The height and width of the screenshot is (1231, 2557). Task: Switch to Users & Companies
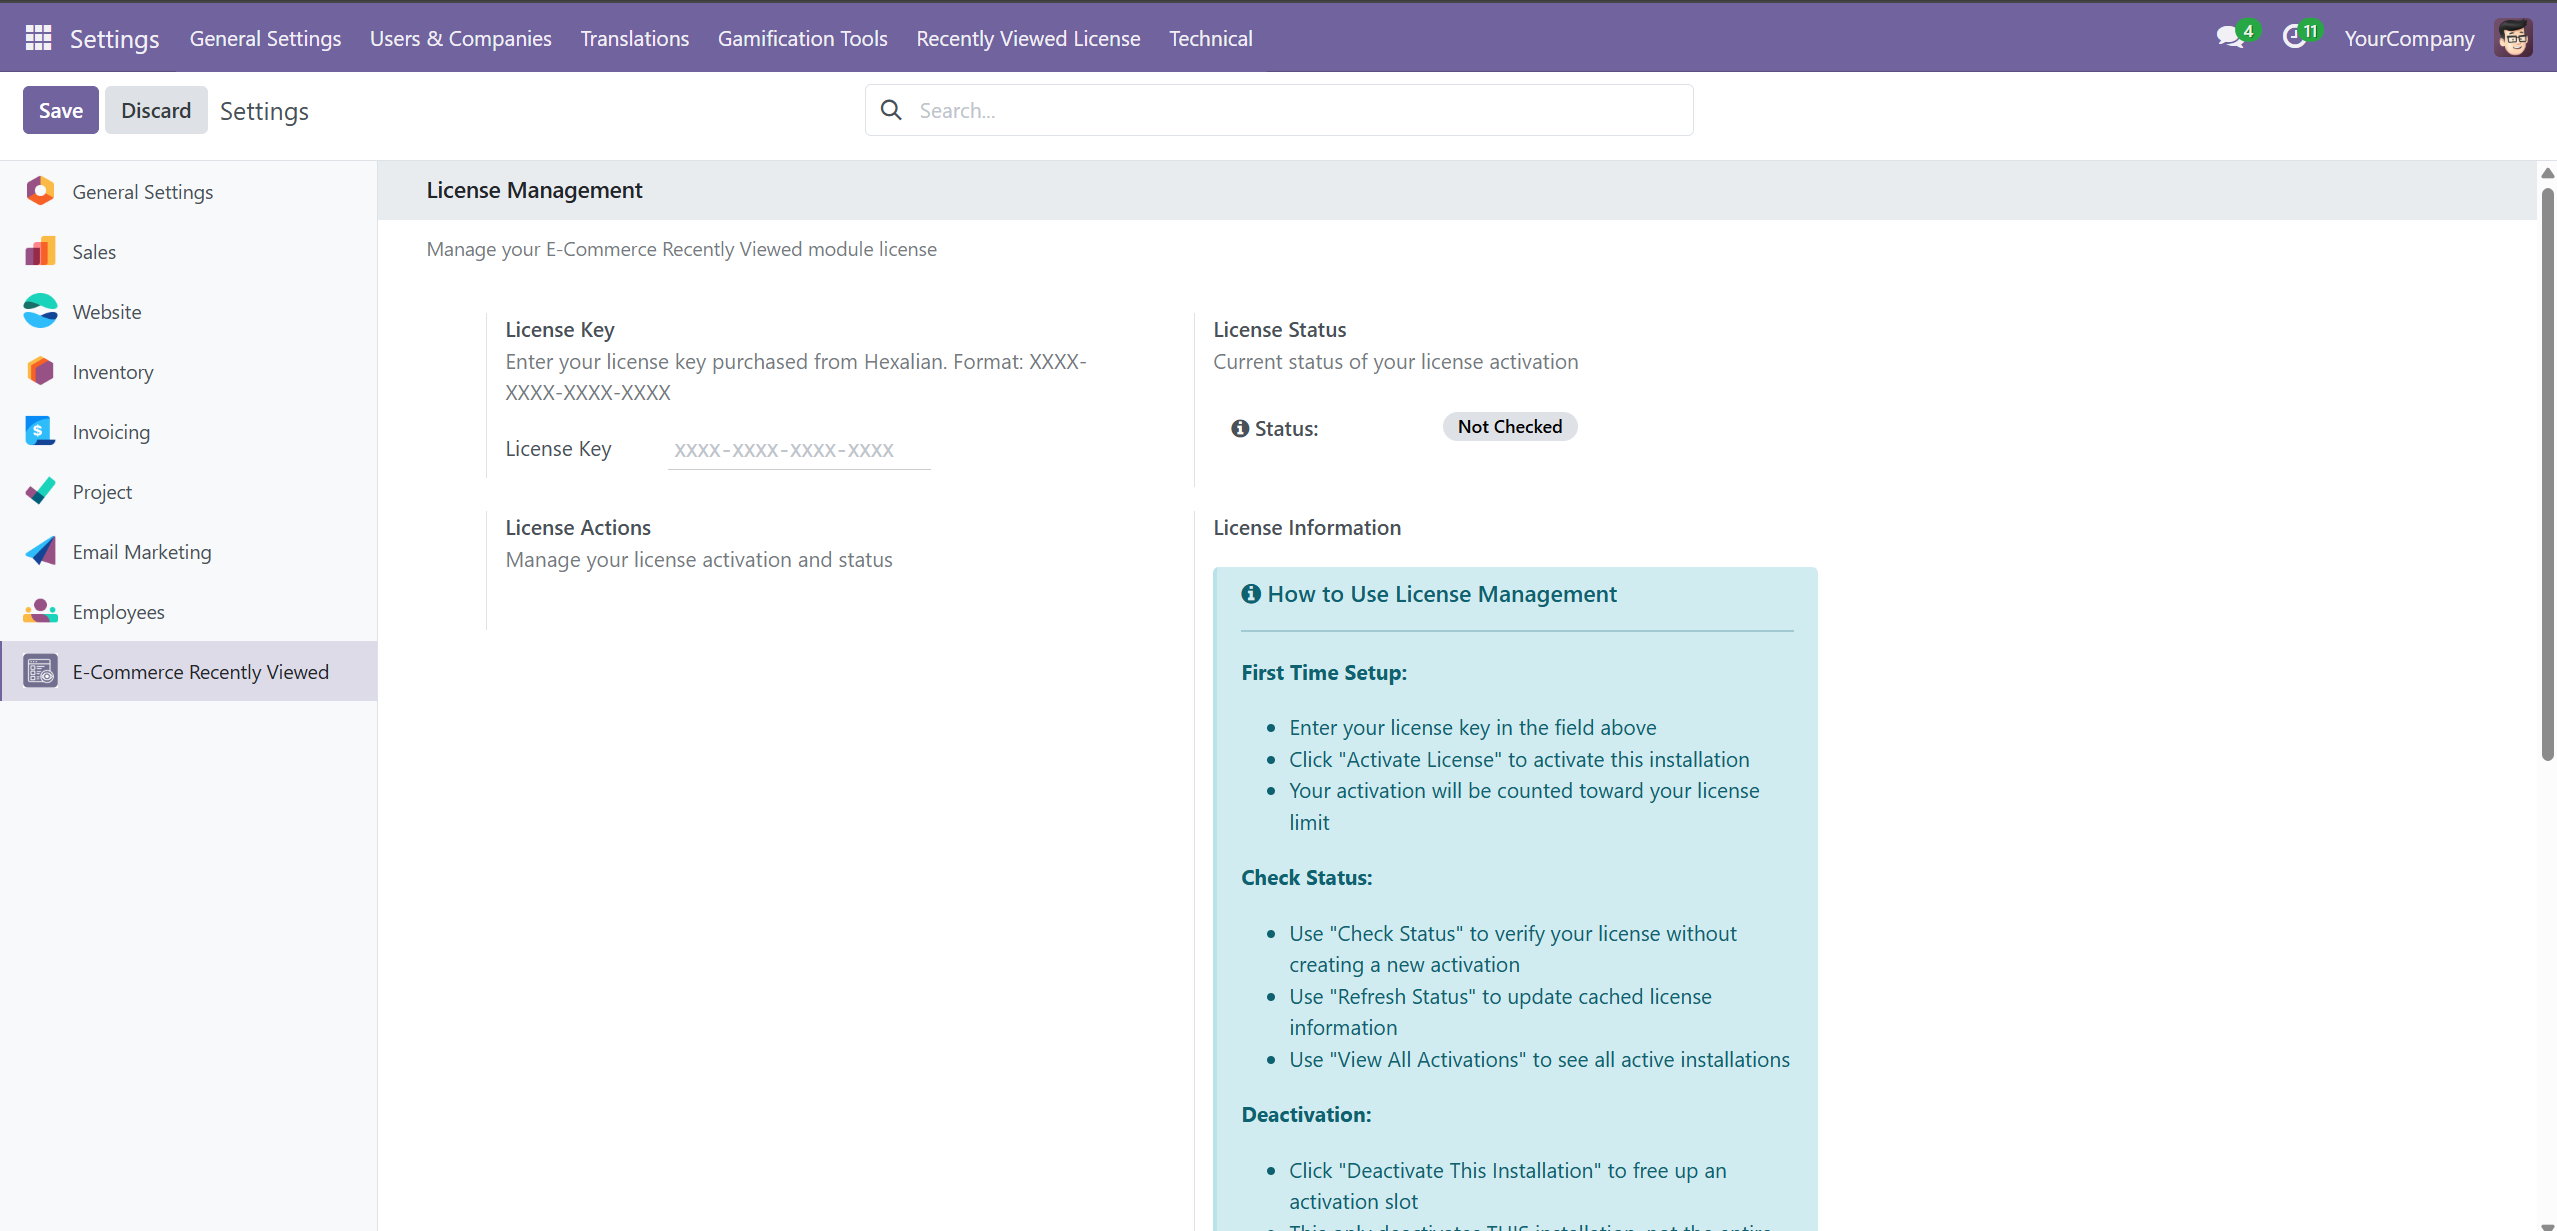pos(460,38)
